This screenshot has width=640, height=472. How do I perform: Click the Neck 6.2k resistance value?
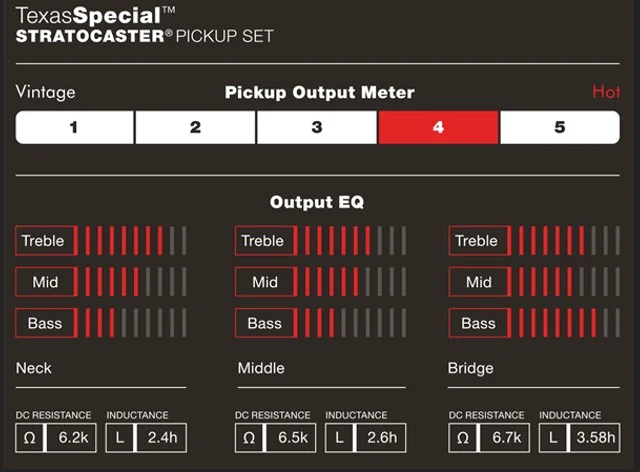pyautogui.click(x=72, y=438)
